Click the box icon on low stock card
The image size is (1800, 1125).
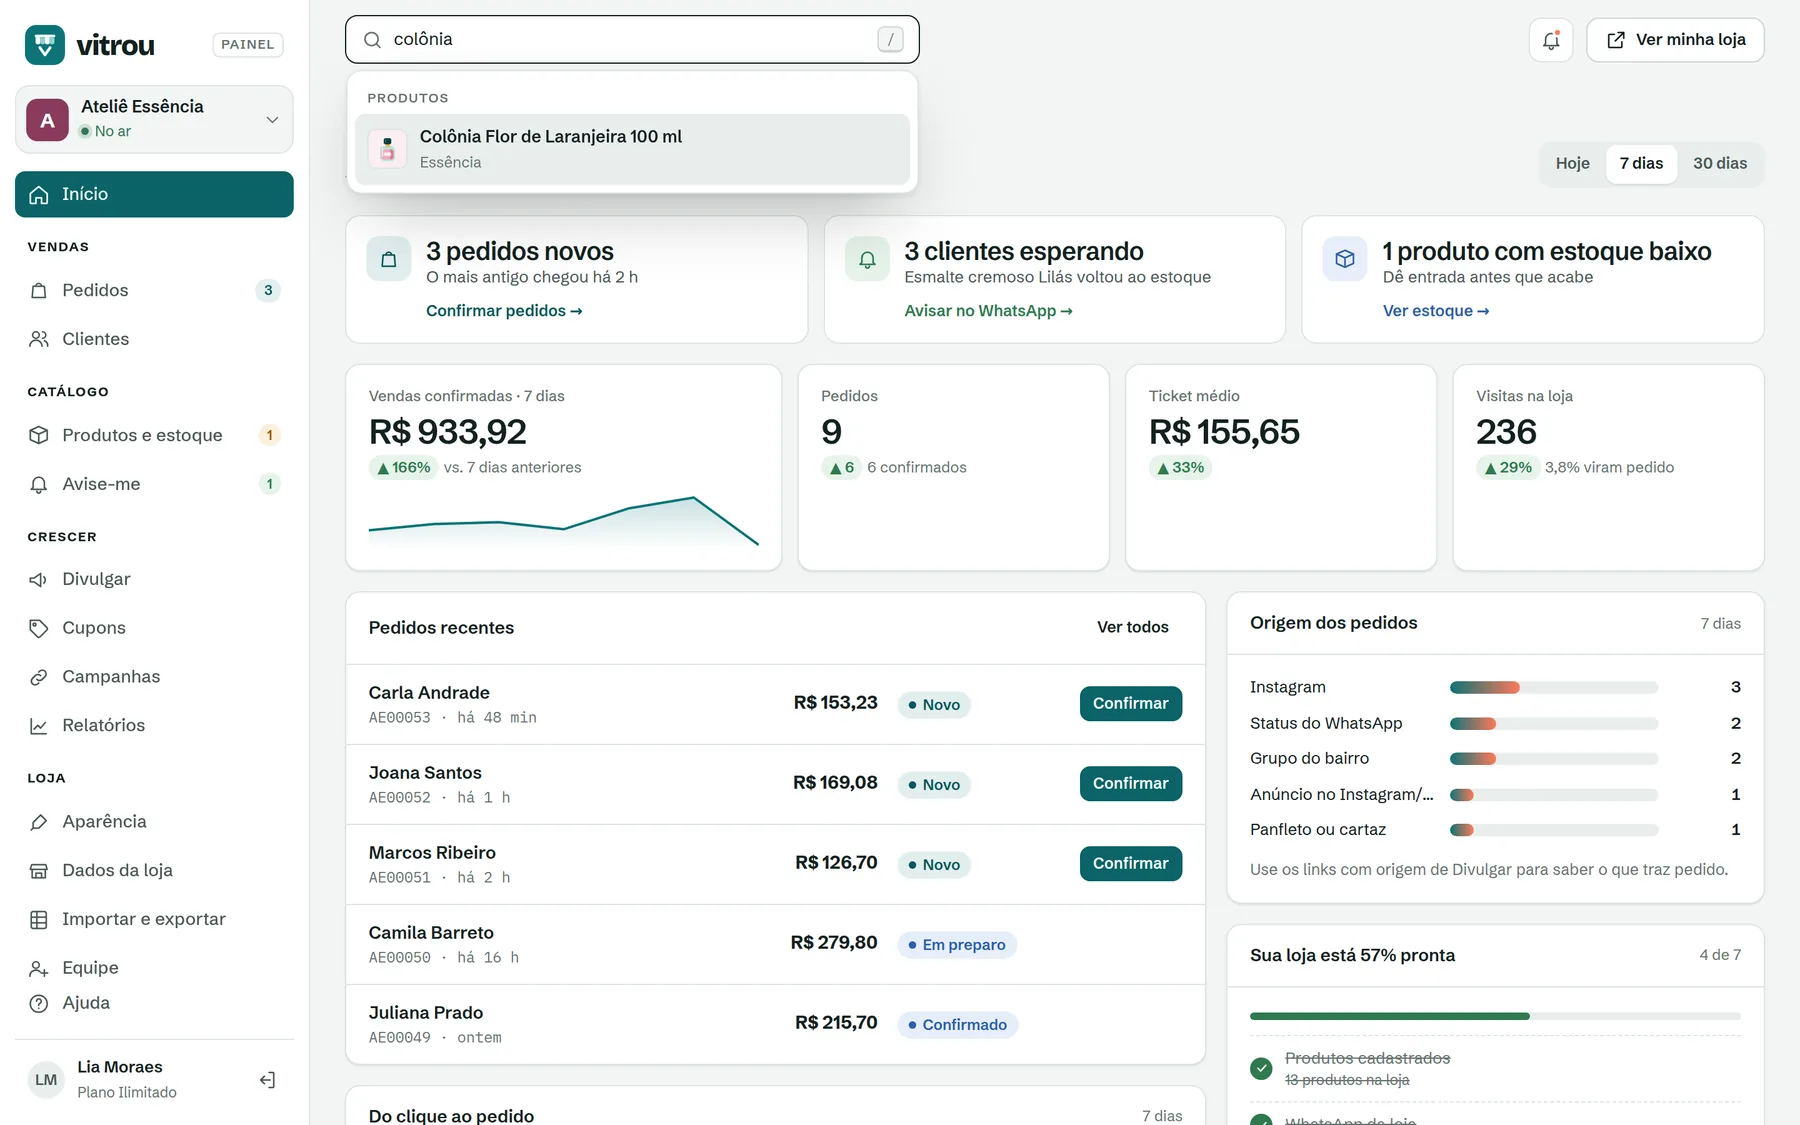[1345, 259]
